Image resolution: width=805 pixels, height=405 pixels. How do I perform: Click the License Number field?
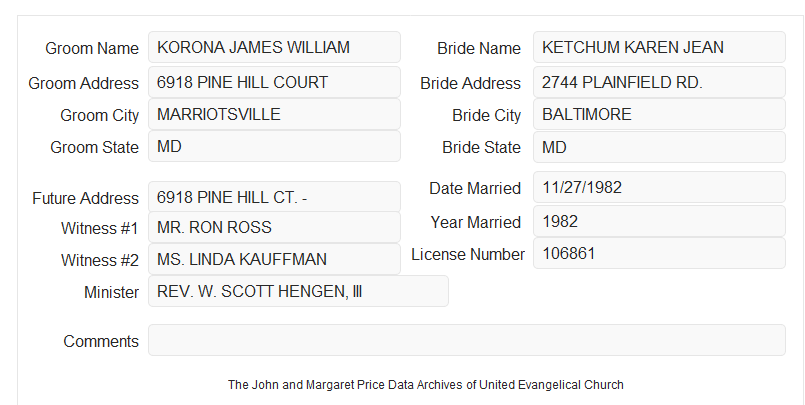pos(659,253)
